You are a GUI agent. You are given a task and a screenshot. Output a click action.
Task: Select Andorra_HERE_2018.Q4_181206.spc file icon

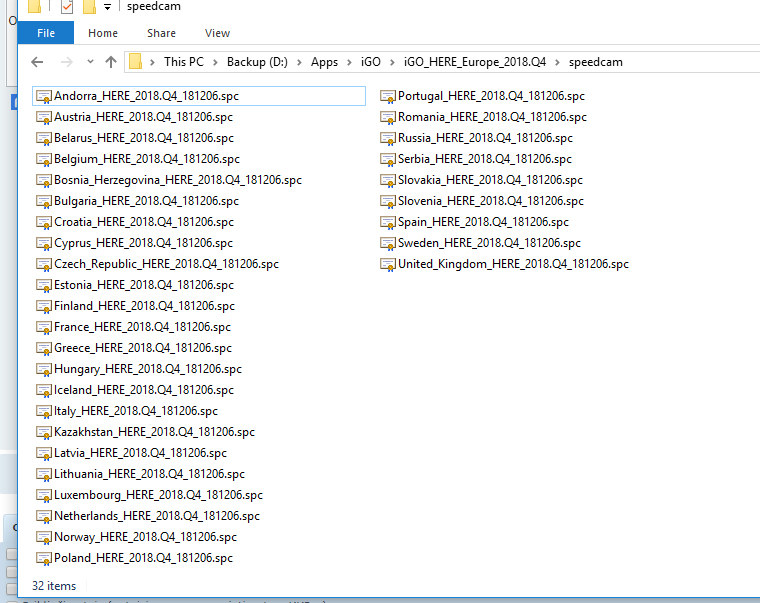click(x=44, y=96)
